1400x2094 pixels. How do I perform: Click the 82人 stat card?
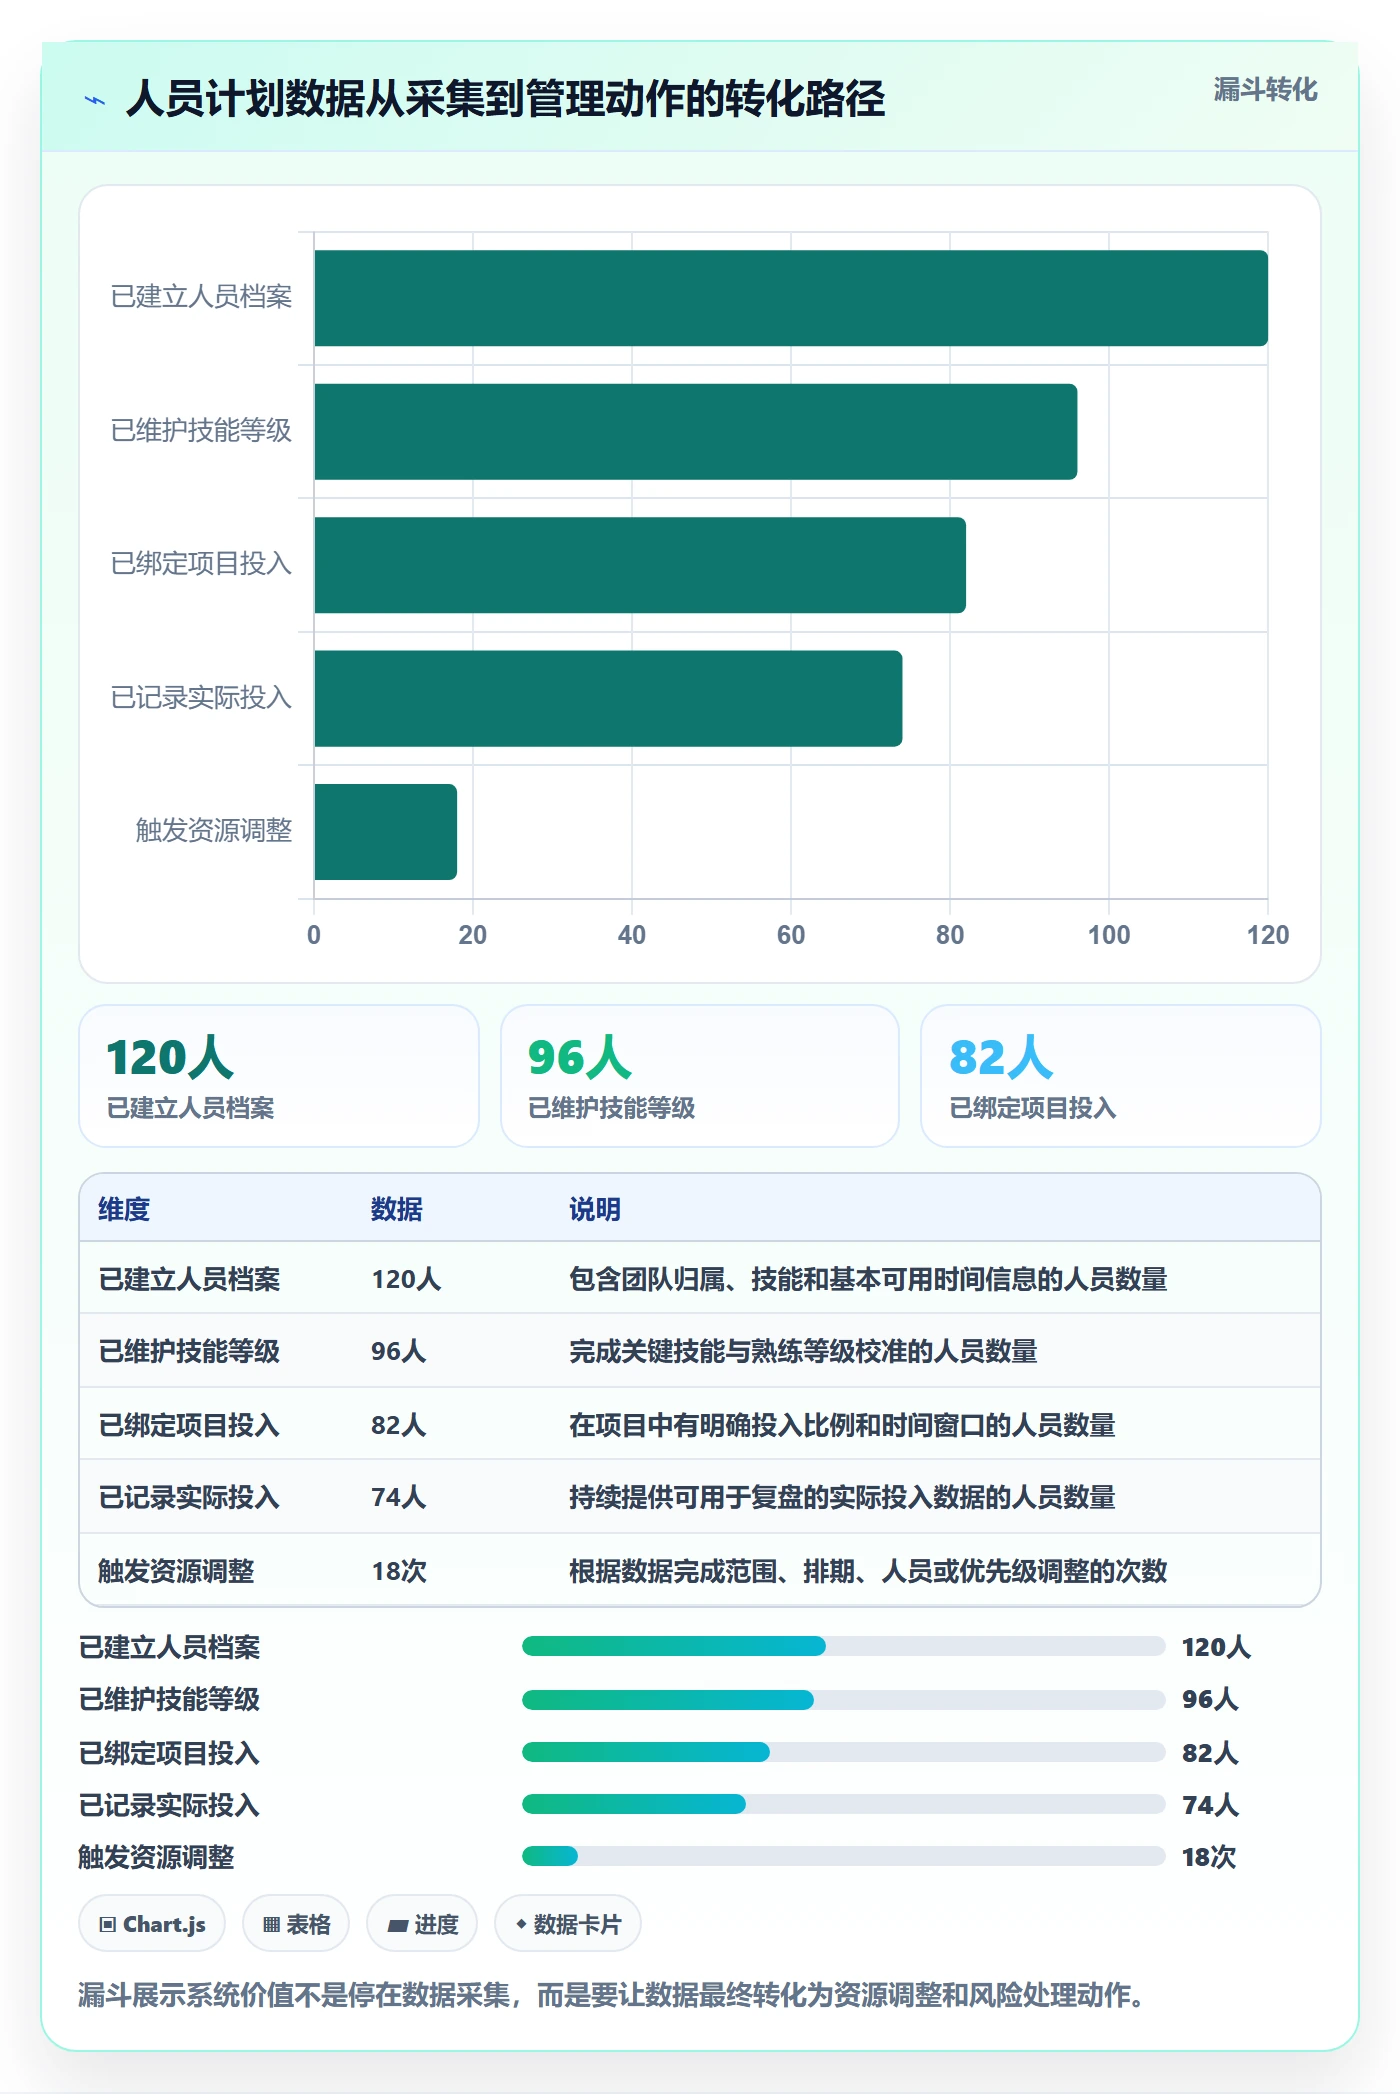(x=1121, y=1076)
